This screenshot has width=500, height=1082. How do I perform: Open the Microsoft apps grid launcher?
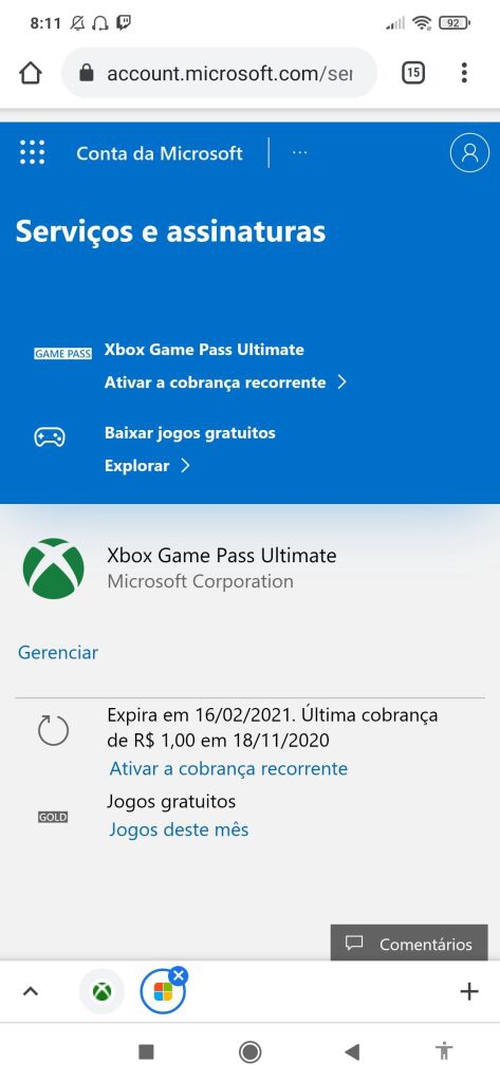[x=32, y=152]
